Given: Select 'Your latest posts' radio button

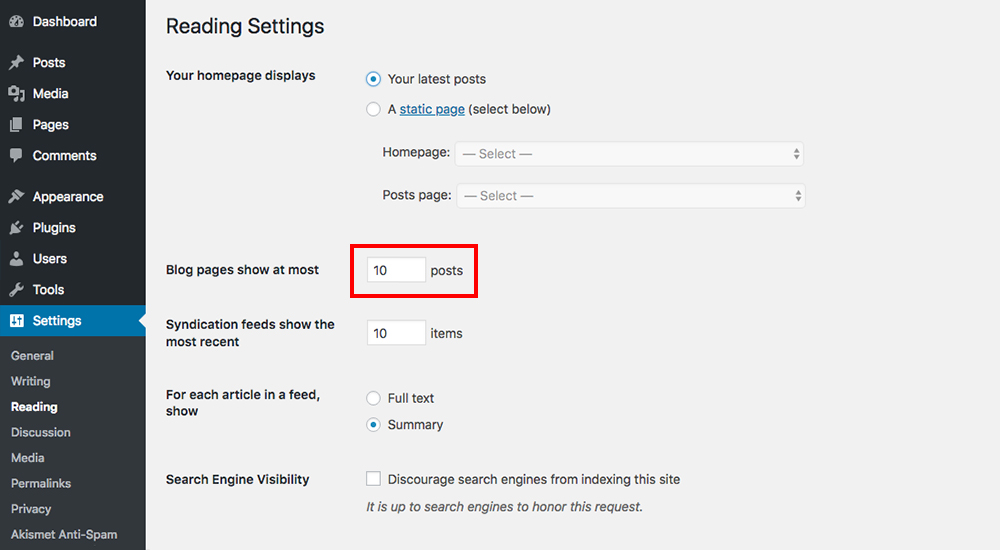Looking at the screenshot, I should click(374, 79).
